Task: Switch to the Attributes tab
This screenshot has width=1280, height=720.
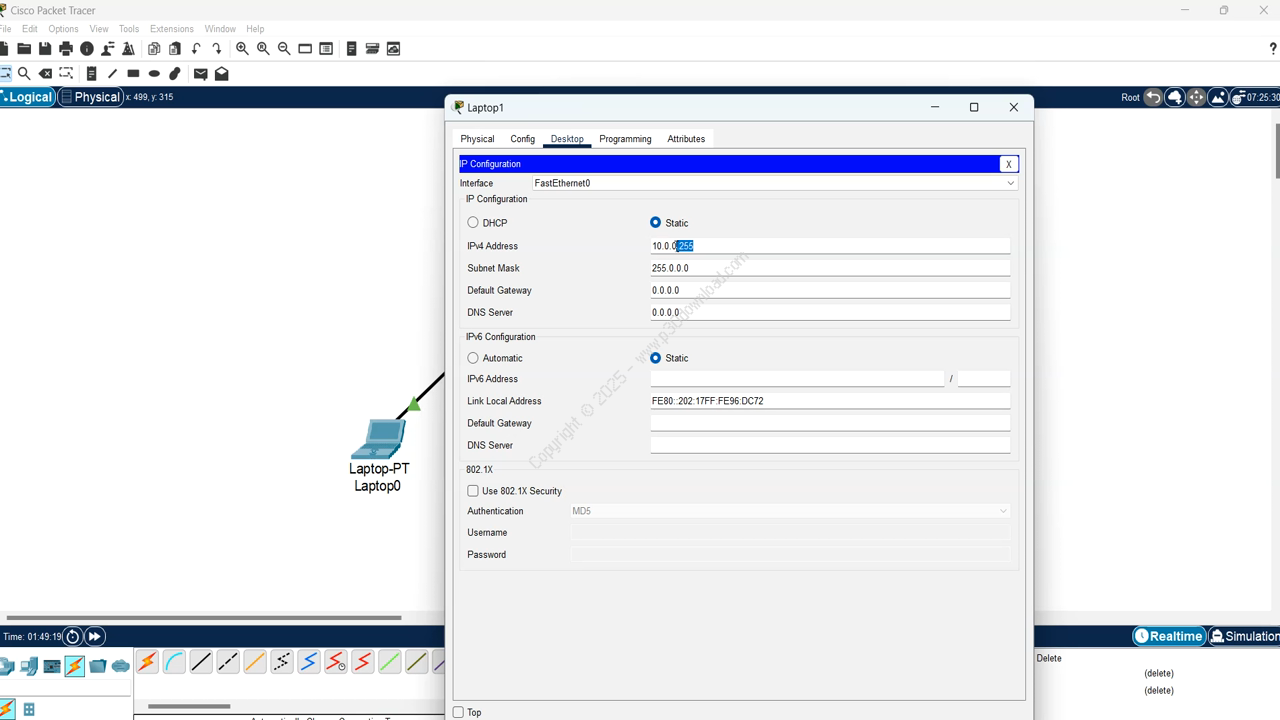Action: point(686,139)
